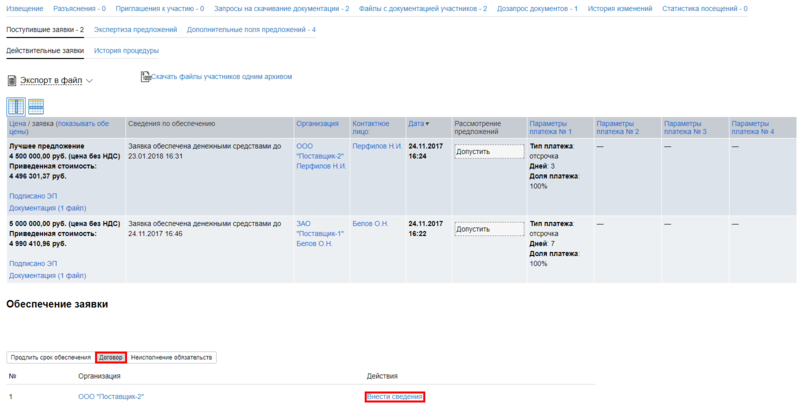
Task: Click Продлить срок обеспечения button
Action: 49,357
